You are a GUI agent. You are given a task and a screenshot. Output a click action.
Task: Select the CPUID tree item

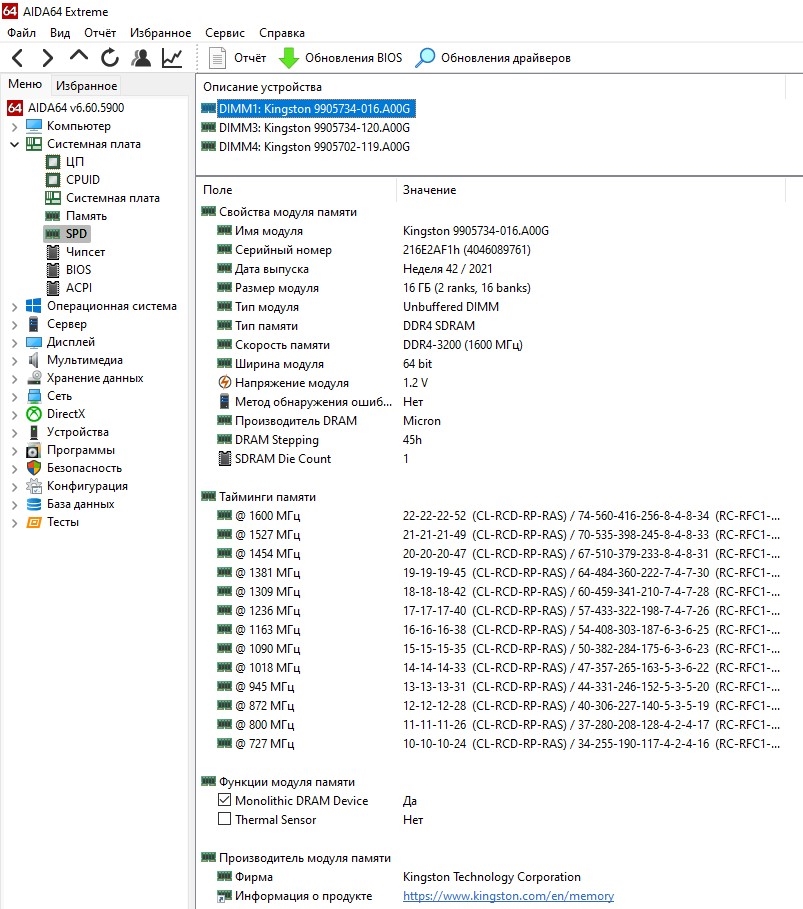point(83,180)
